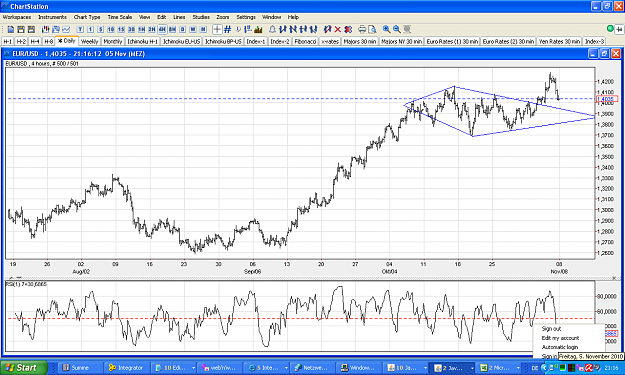Open the Time Scale menu
Viewport: 625px width, 375px height.
tap(120, 17)
